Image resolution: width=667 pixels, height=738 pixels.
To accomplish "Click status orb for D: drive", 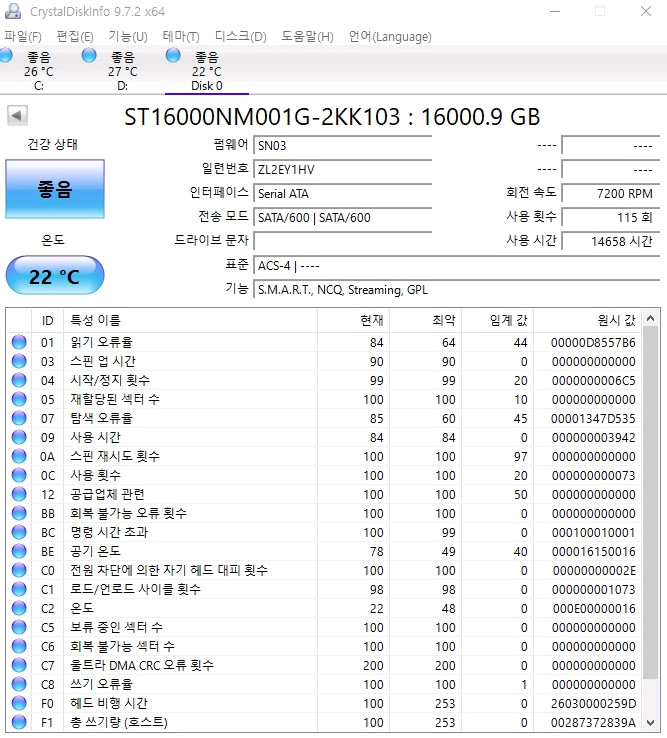I will (89, 56).
